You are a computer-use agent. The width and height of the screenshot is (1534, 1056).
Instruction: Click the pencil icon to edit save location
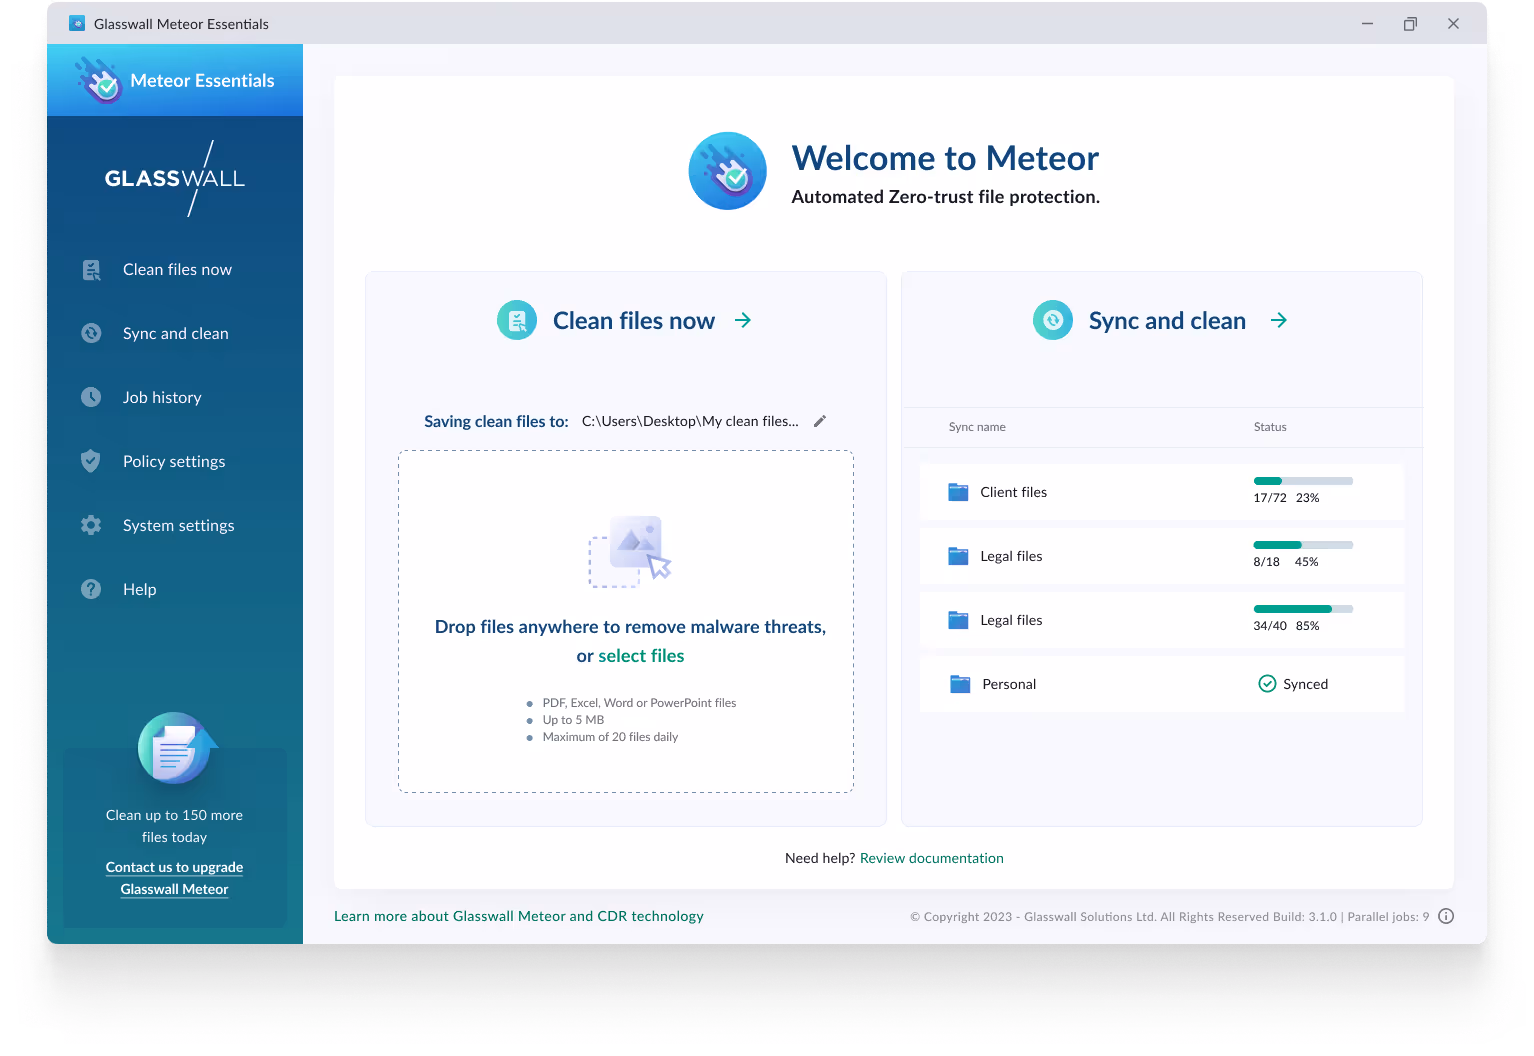(820, 421)
